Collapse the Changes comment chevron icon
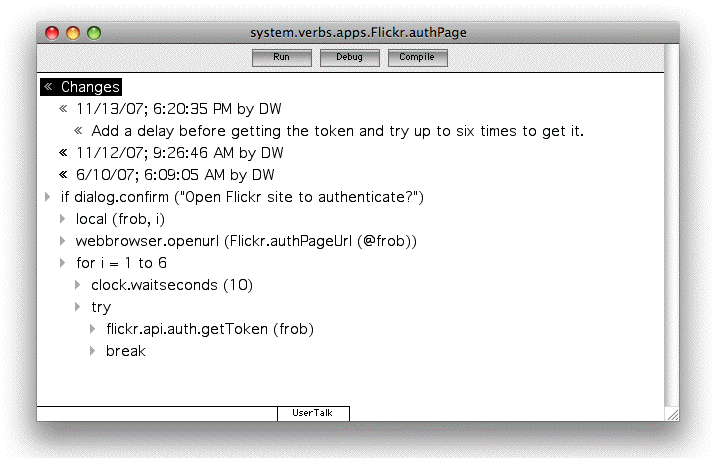This screenshot has width=714, height=458. (x=48, y=87)
